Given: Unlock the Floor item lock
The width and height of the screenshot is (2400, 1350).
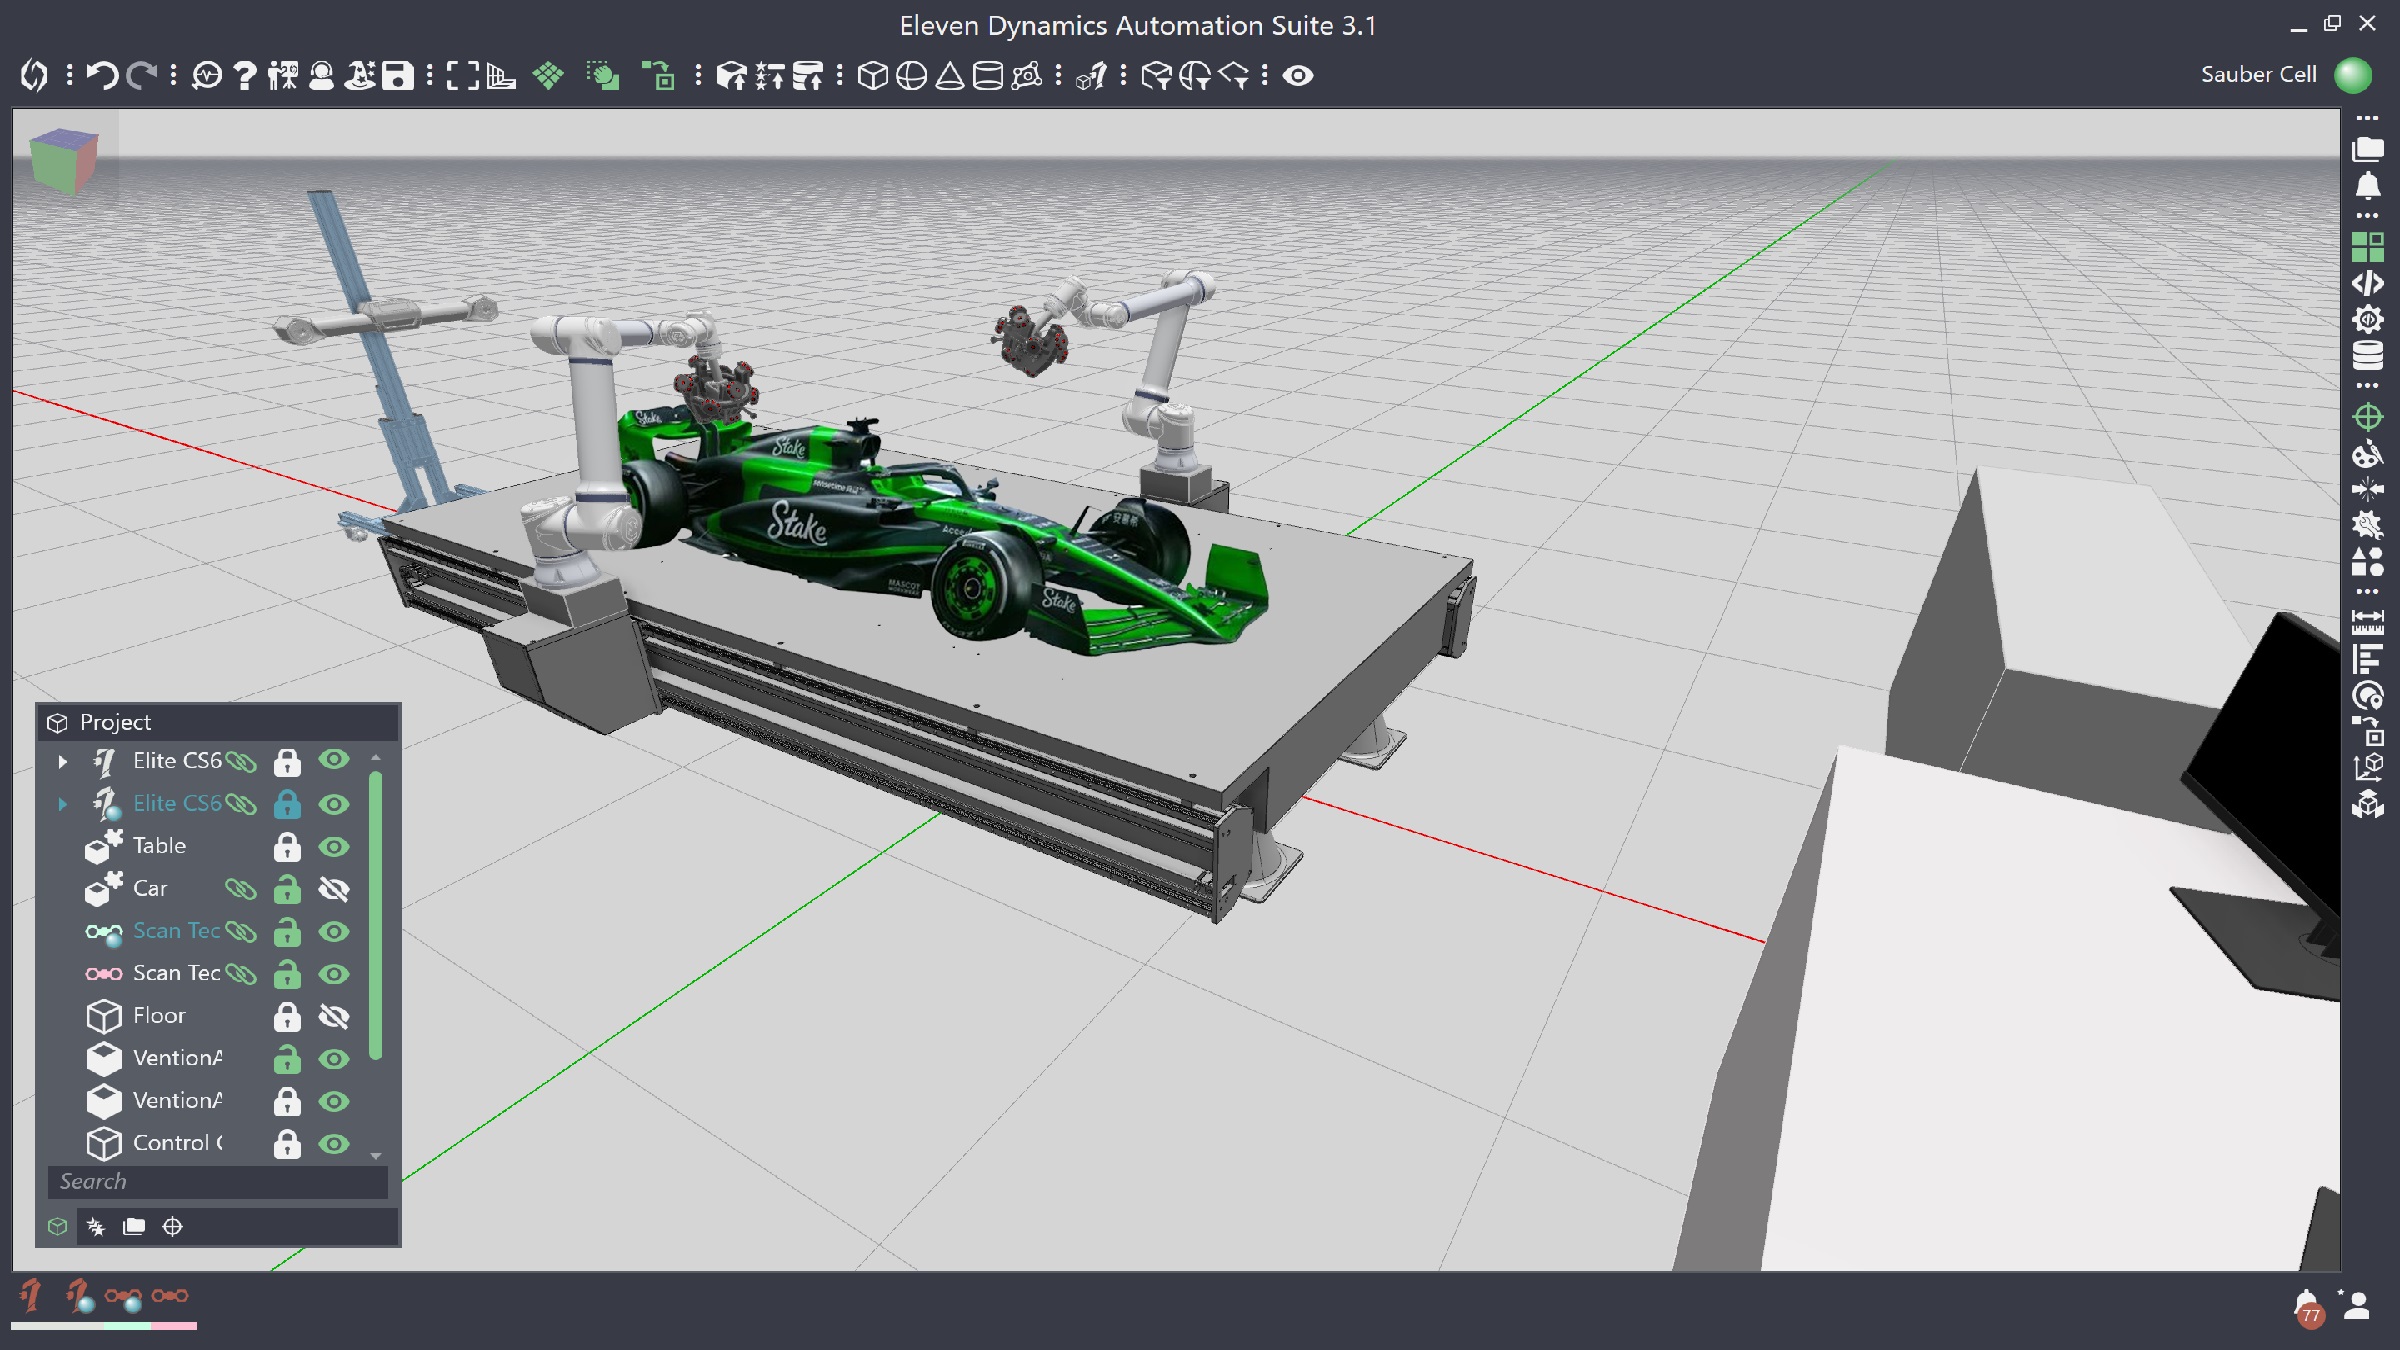Looking at the screenshot, I should 287,1017.
